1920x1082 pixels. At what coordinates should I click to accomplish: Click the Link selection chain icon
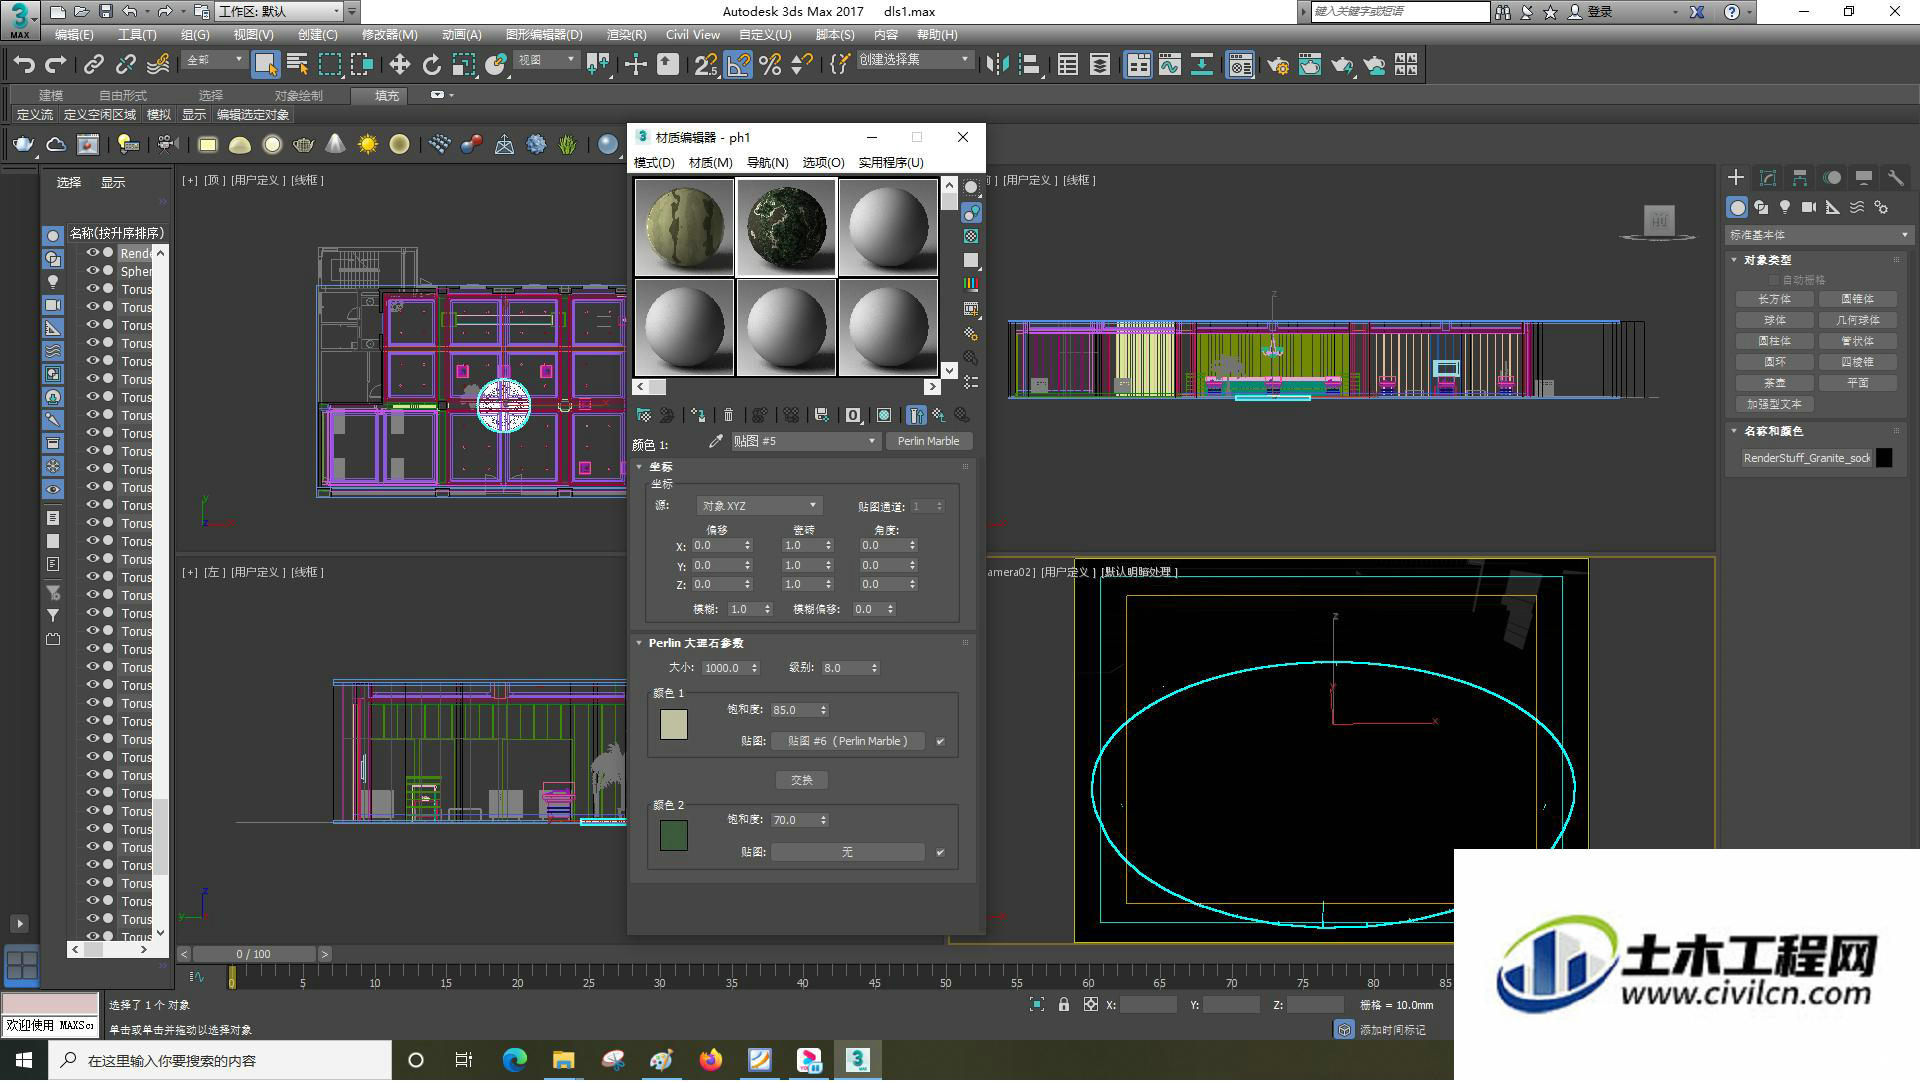93,65
